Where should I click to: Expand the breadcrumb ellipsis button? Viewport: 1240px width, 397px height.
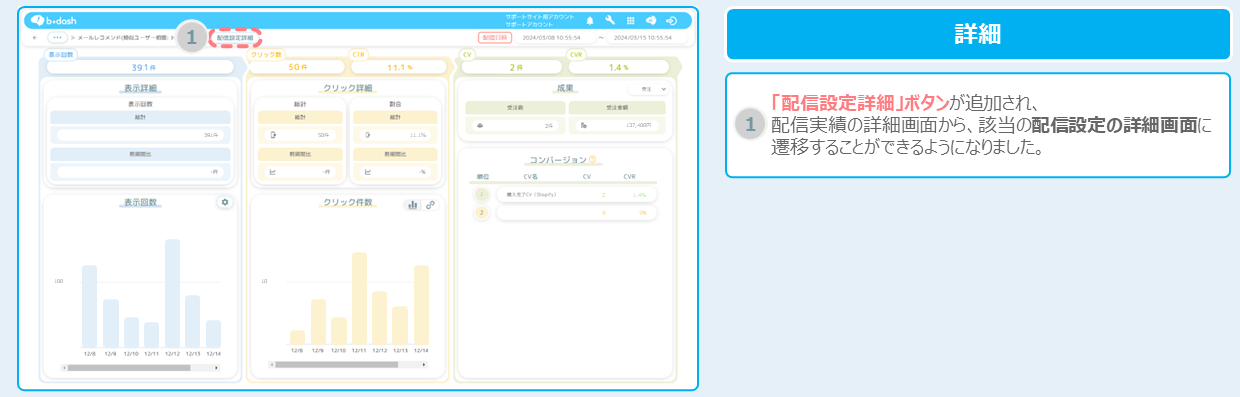[57, 37]
